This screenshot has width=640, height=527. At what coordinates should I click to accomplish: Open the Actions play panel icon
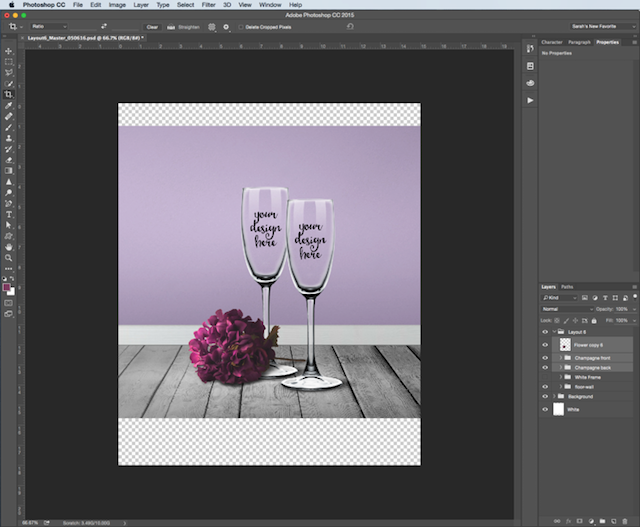click(x=530, y=100)
